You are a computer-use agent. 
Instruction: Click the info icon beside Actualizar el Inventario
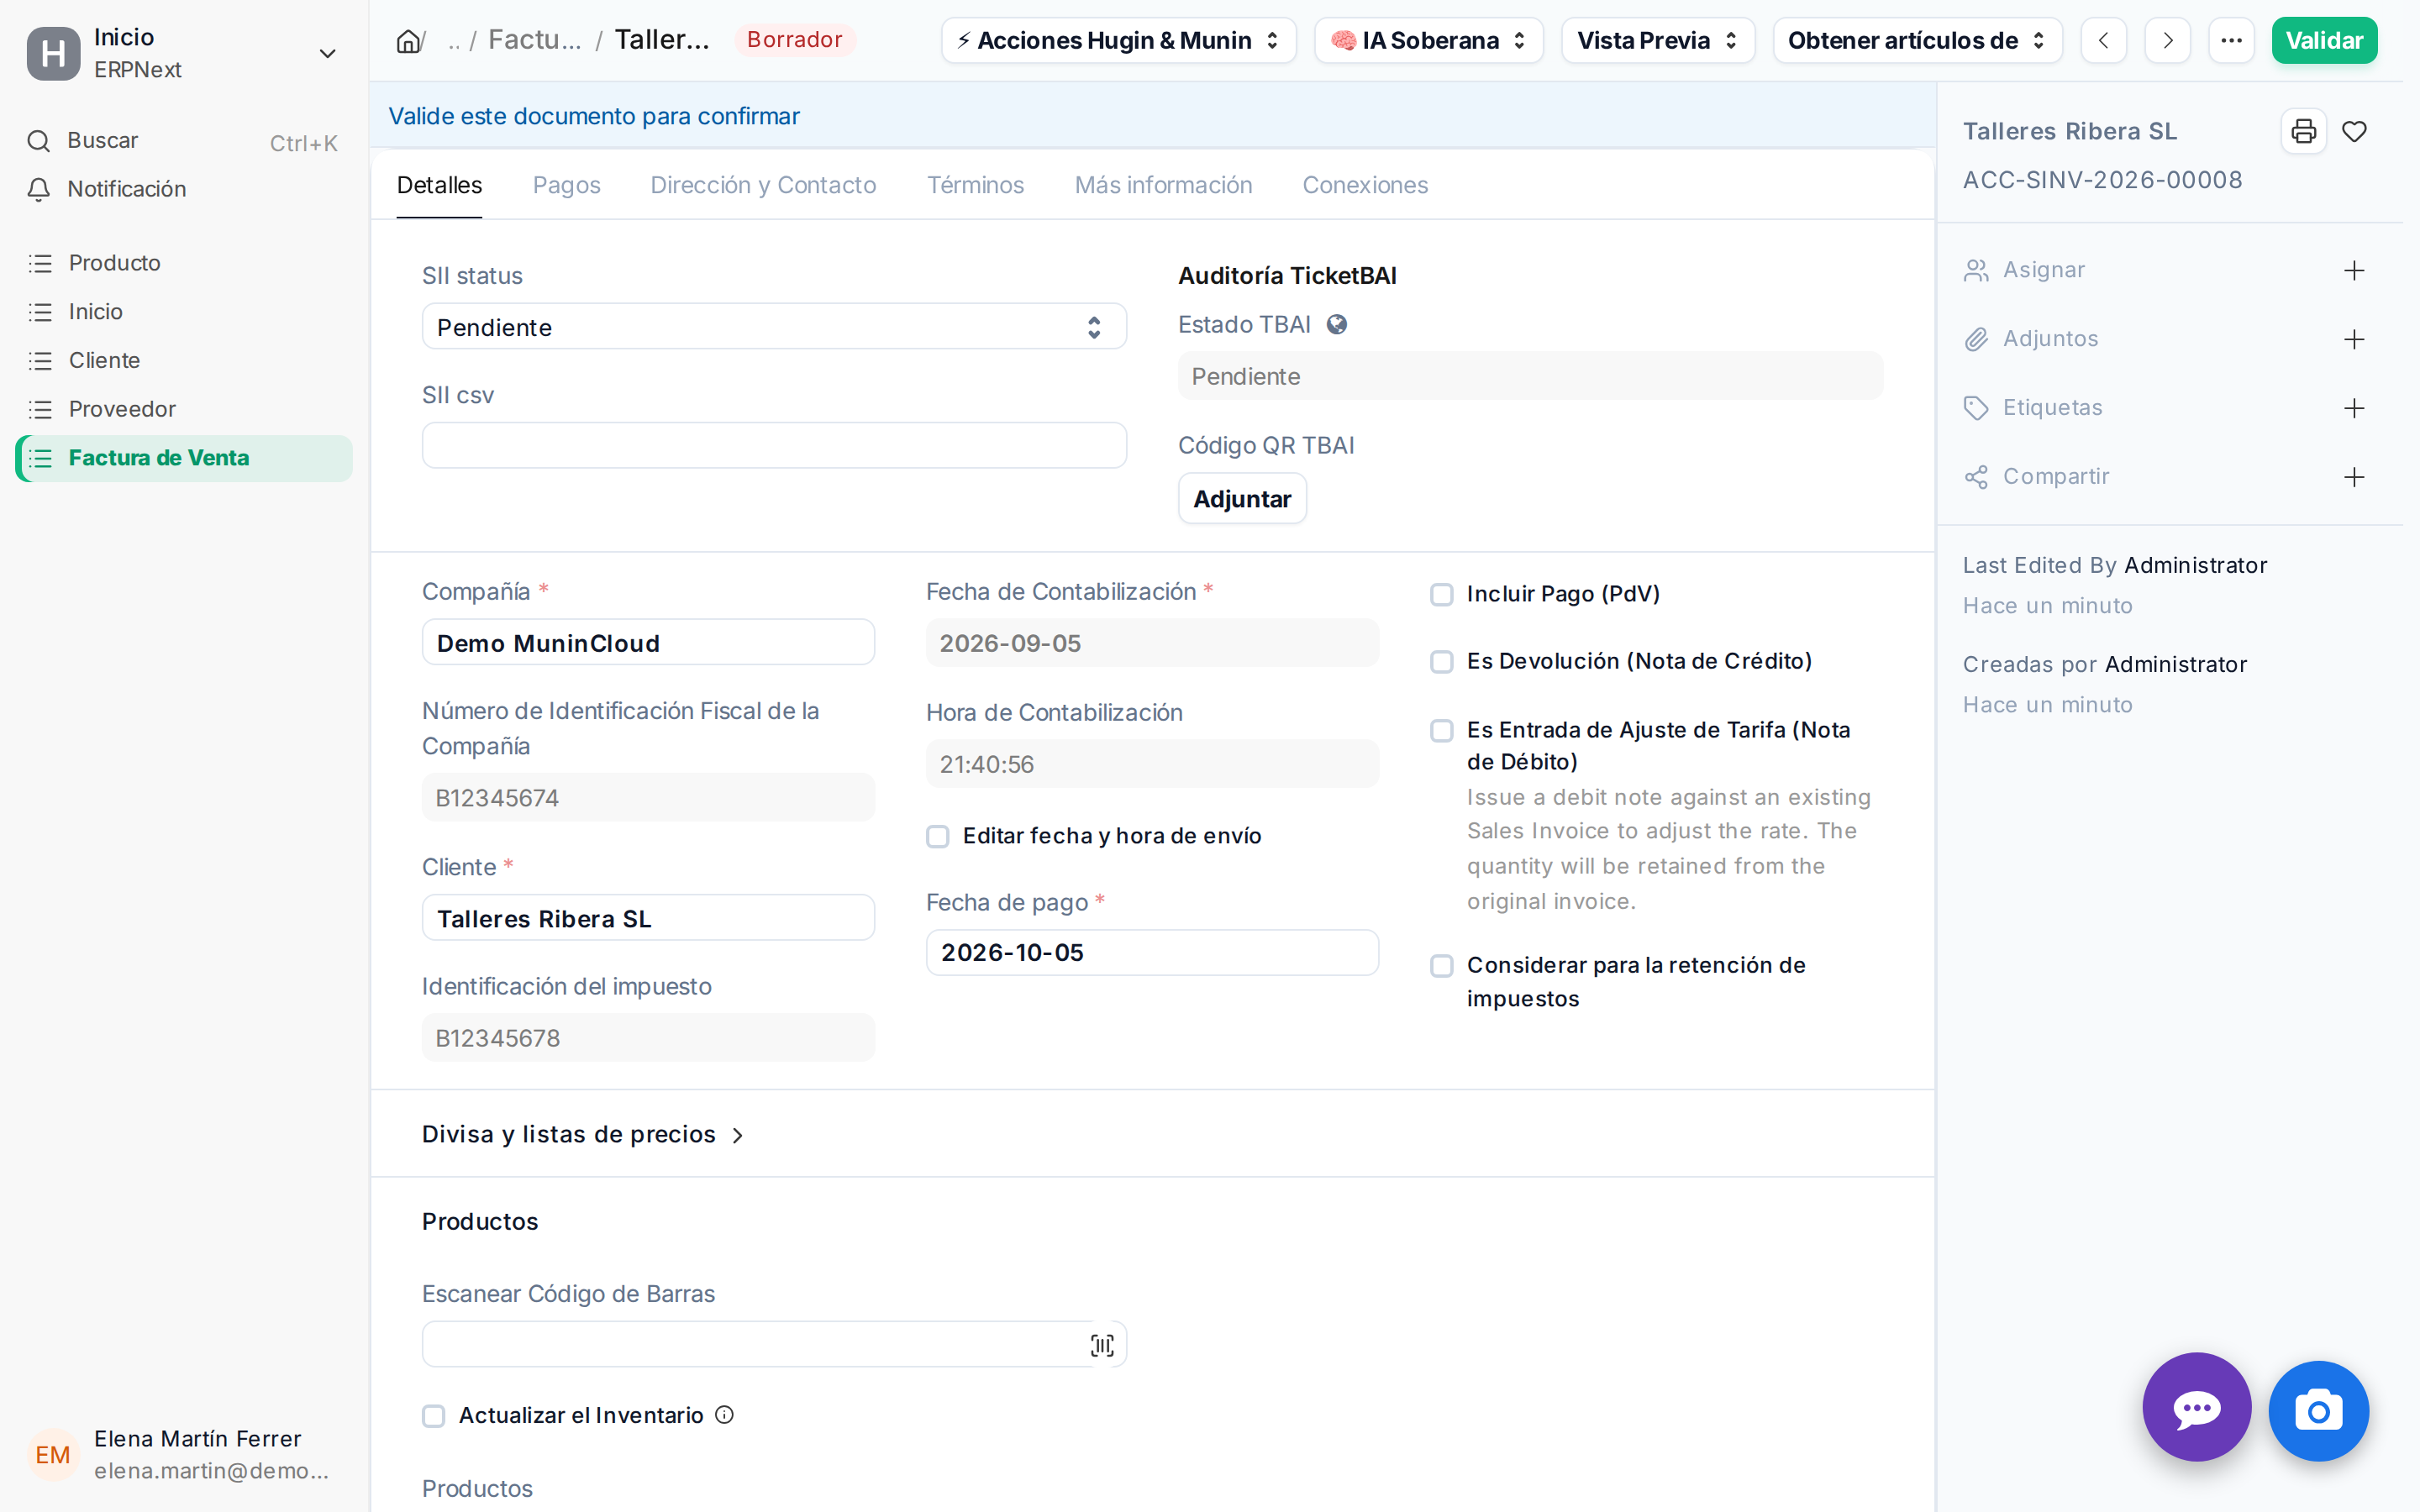pos(725,1415)
